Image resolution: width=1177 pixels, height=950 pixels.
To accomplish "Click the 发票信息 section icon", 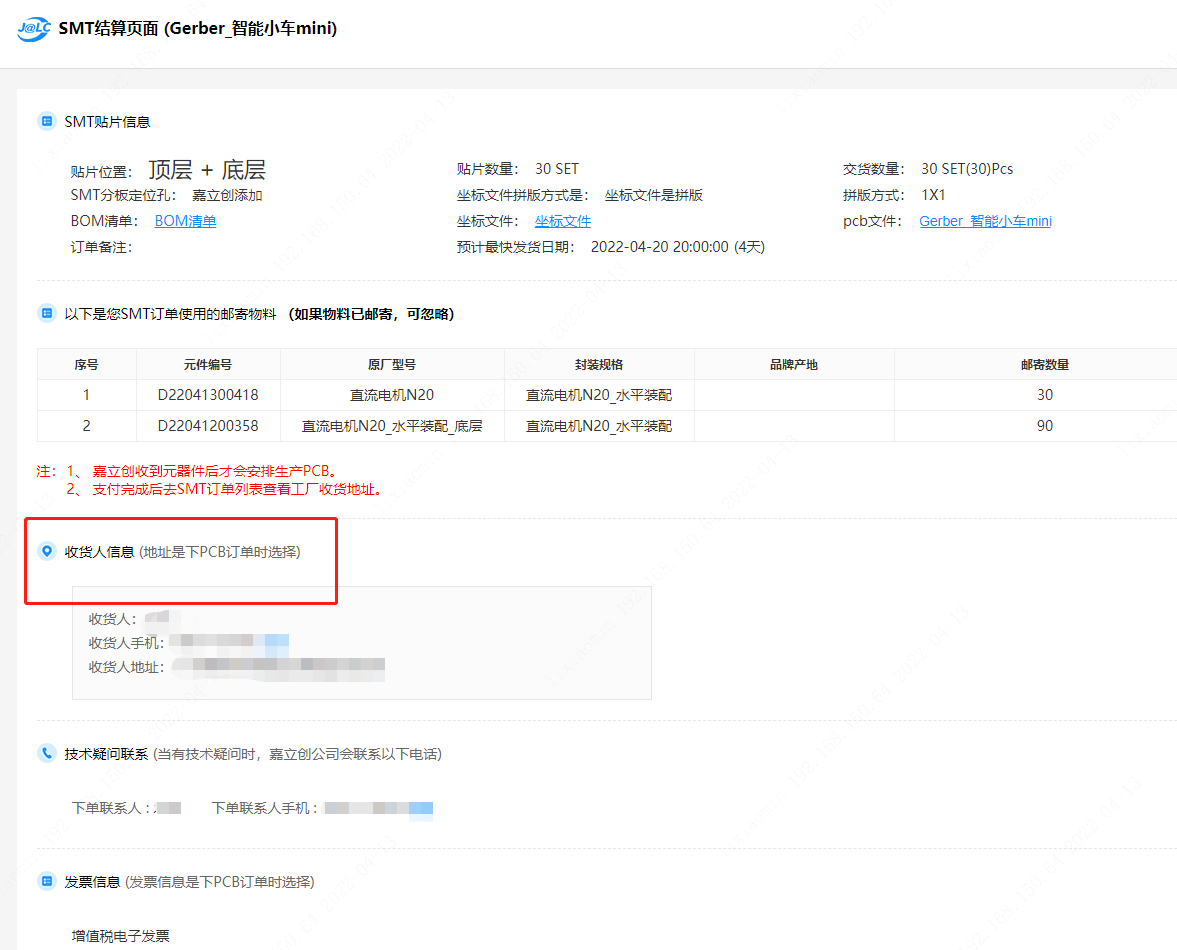I will tap(46, 881).
